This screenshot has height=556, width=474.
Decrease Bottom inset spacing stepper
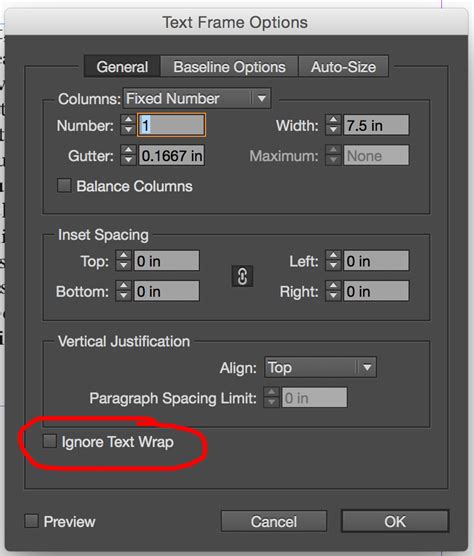coord(123,296)
